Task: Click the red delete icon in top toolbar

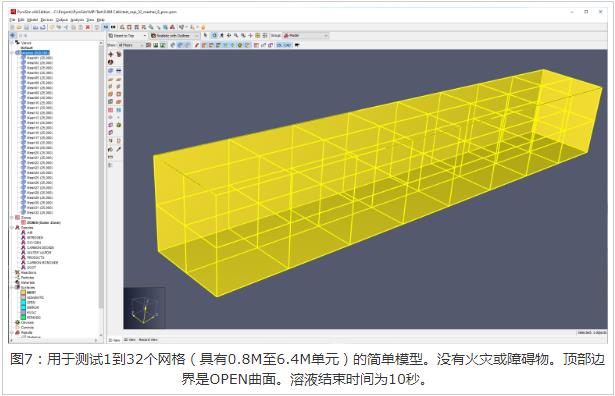Action: coord(88,27)
